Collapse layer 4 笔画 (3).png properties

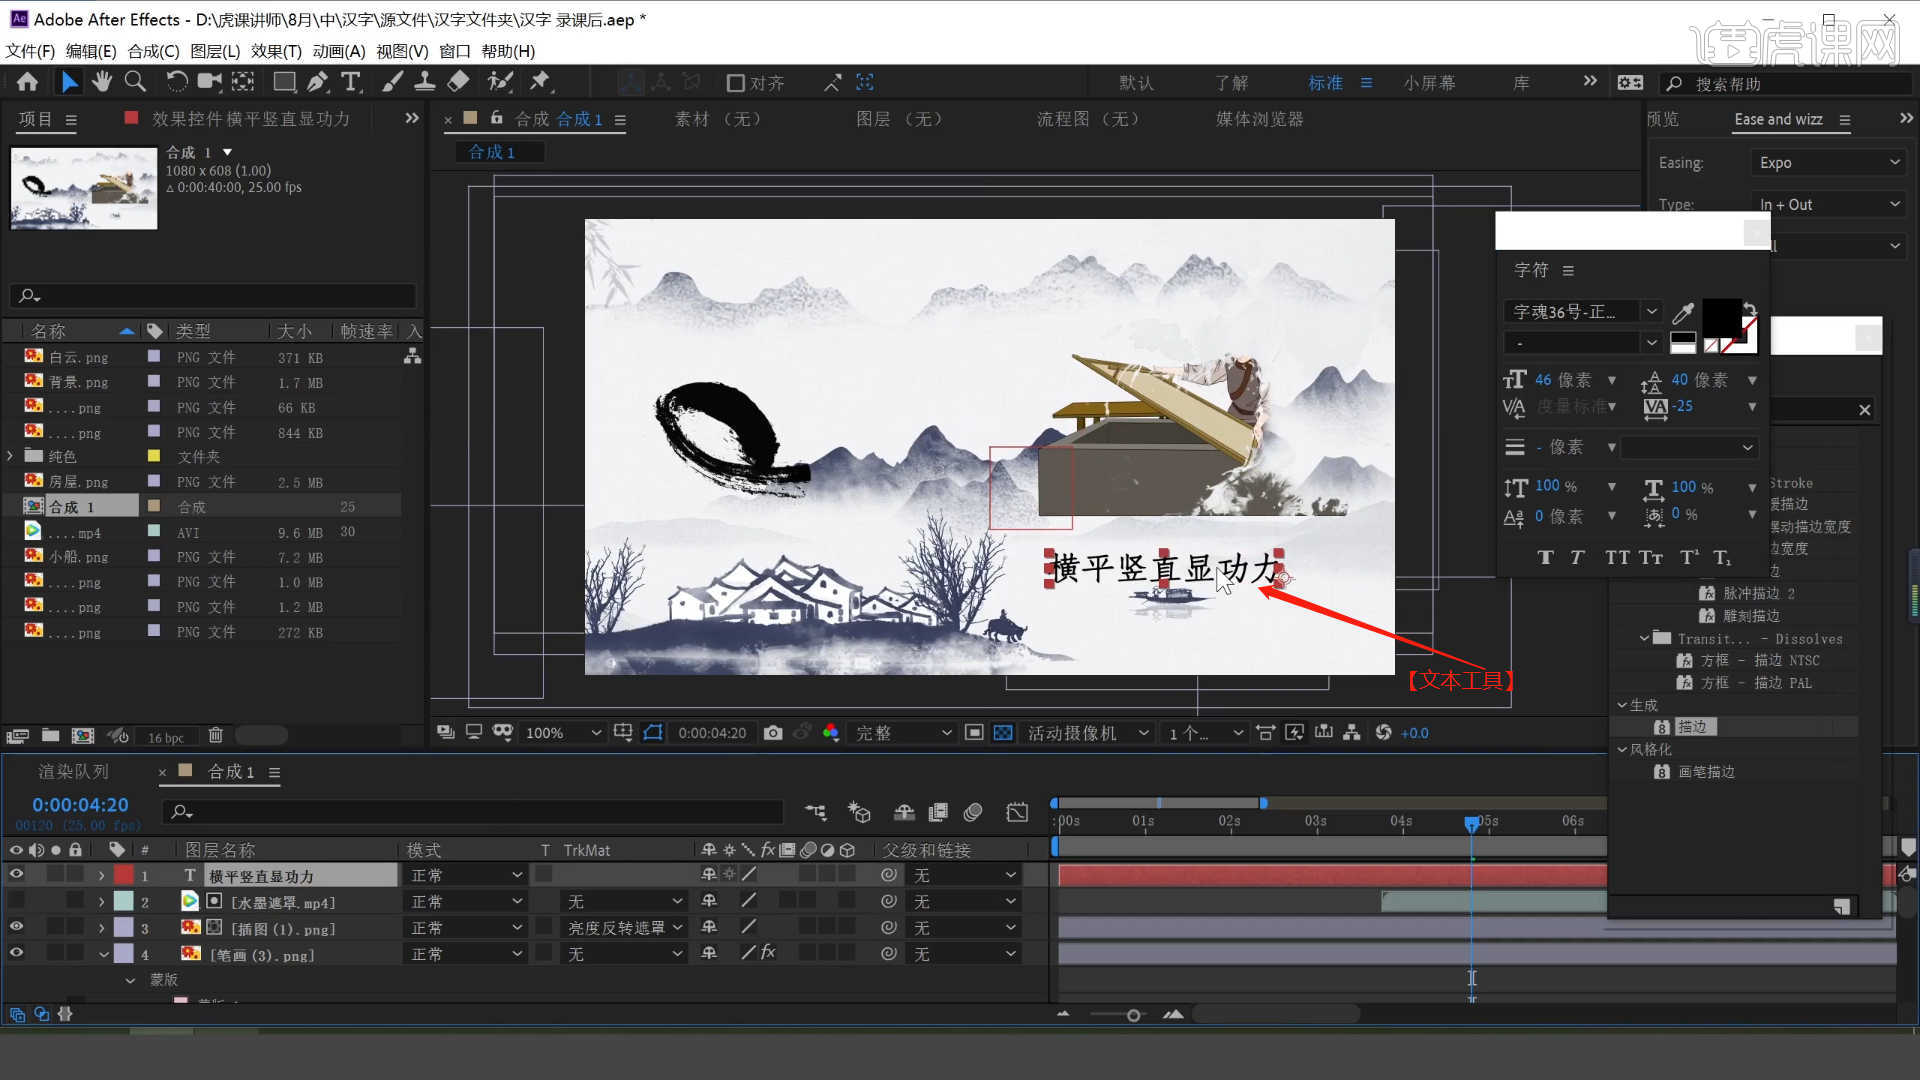[x=103, y=955]
